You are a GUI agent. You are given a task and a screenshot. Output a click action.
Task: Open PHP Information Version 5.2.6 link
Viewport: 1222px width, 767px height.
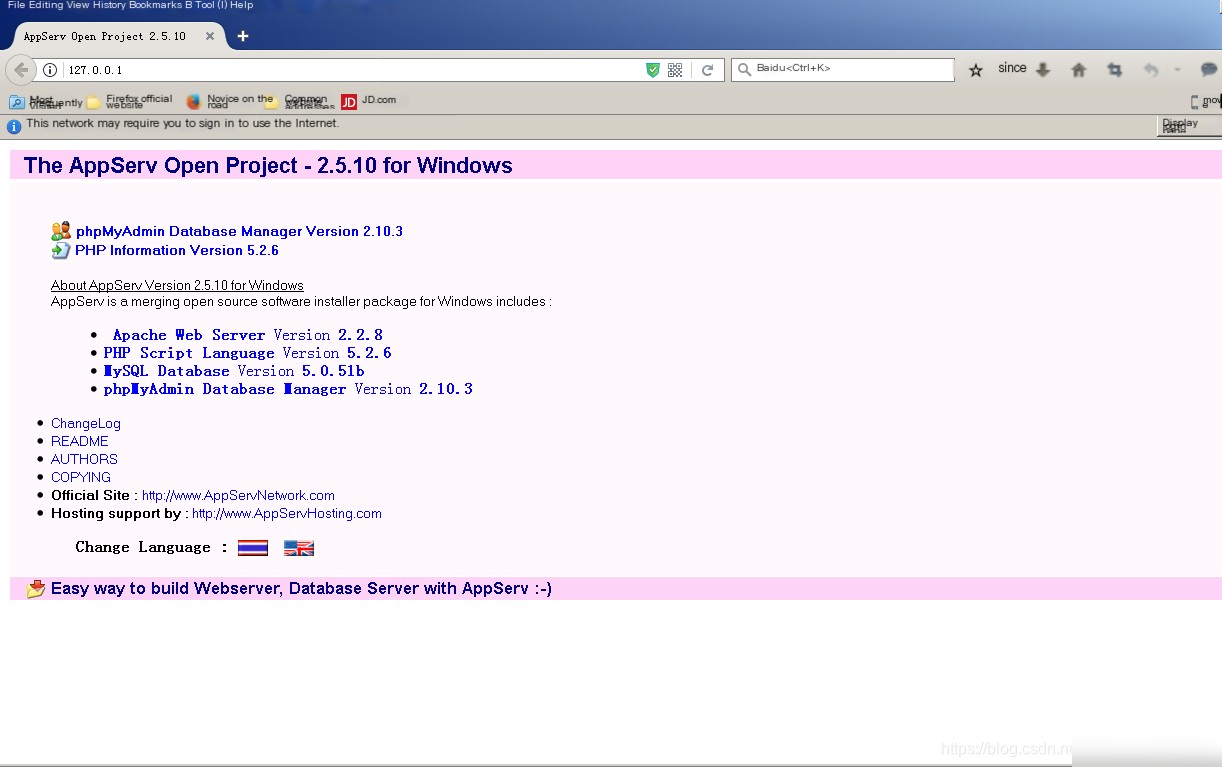177,250
